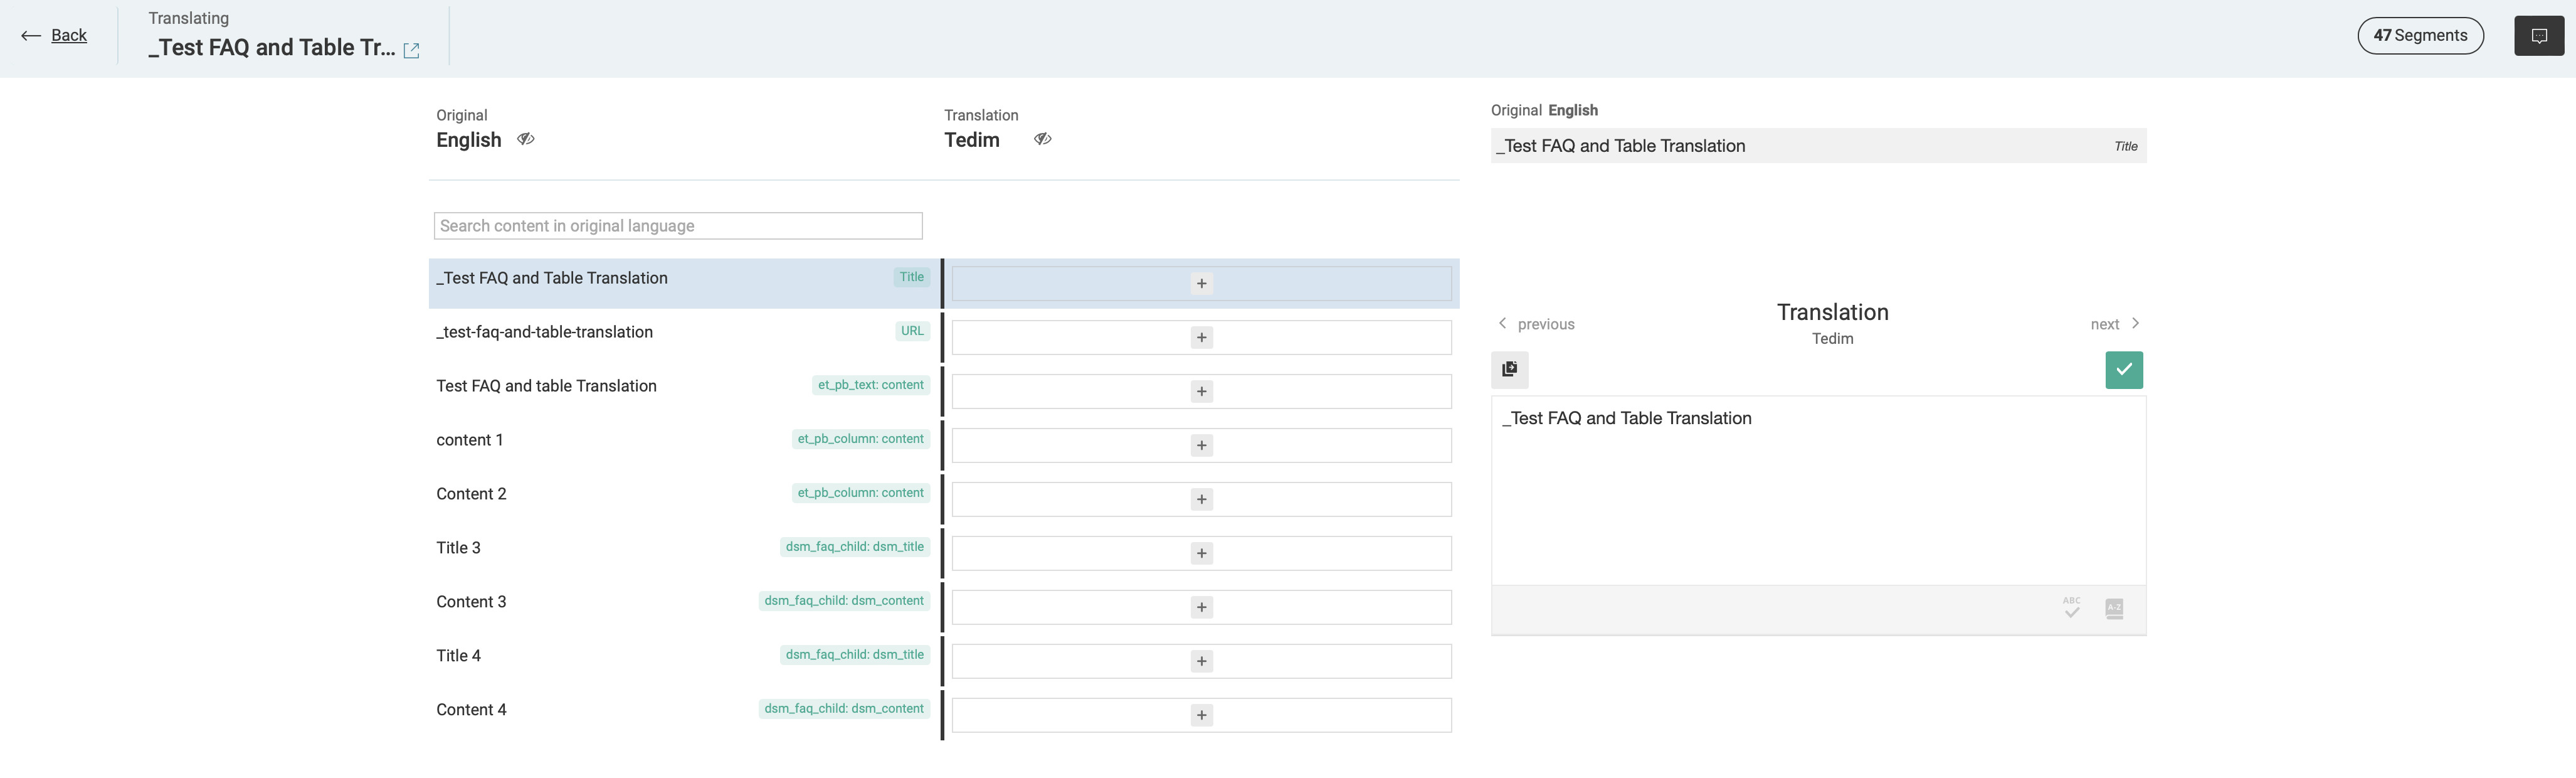Confirm translation with green check button
The width and height of the screenshot is (2576, 778).
pyautogui.click(x=2124, y=370)
